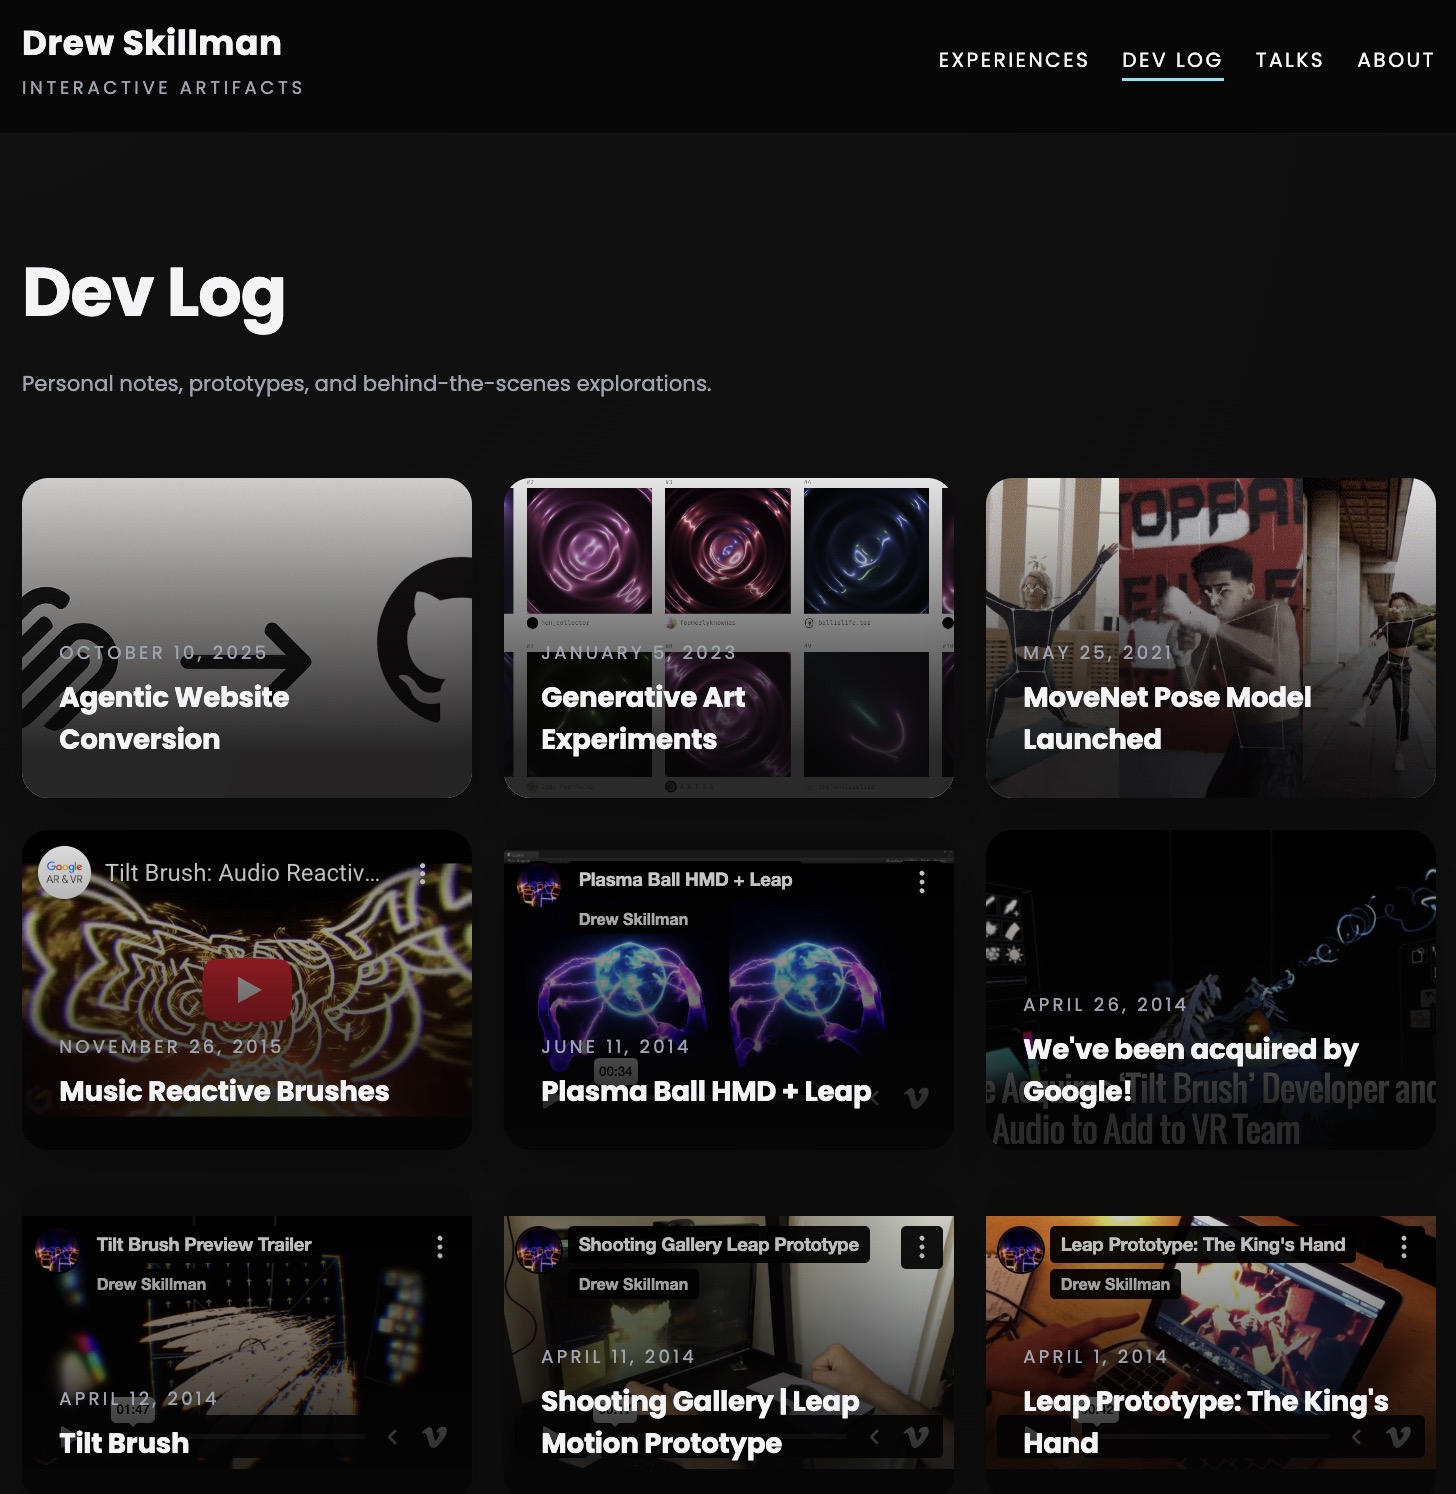
Task: Expand the three-dot menu on Shooting Gallery video
Action: click(921, 1247)
